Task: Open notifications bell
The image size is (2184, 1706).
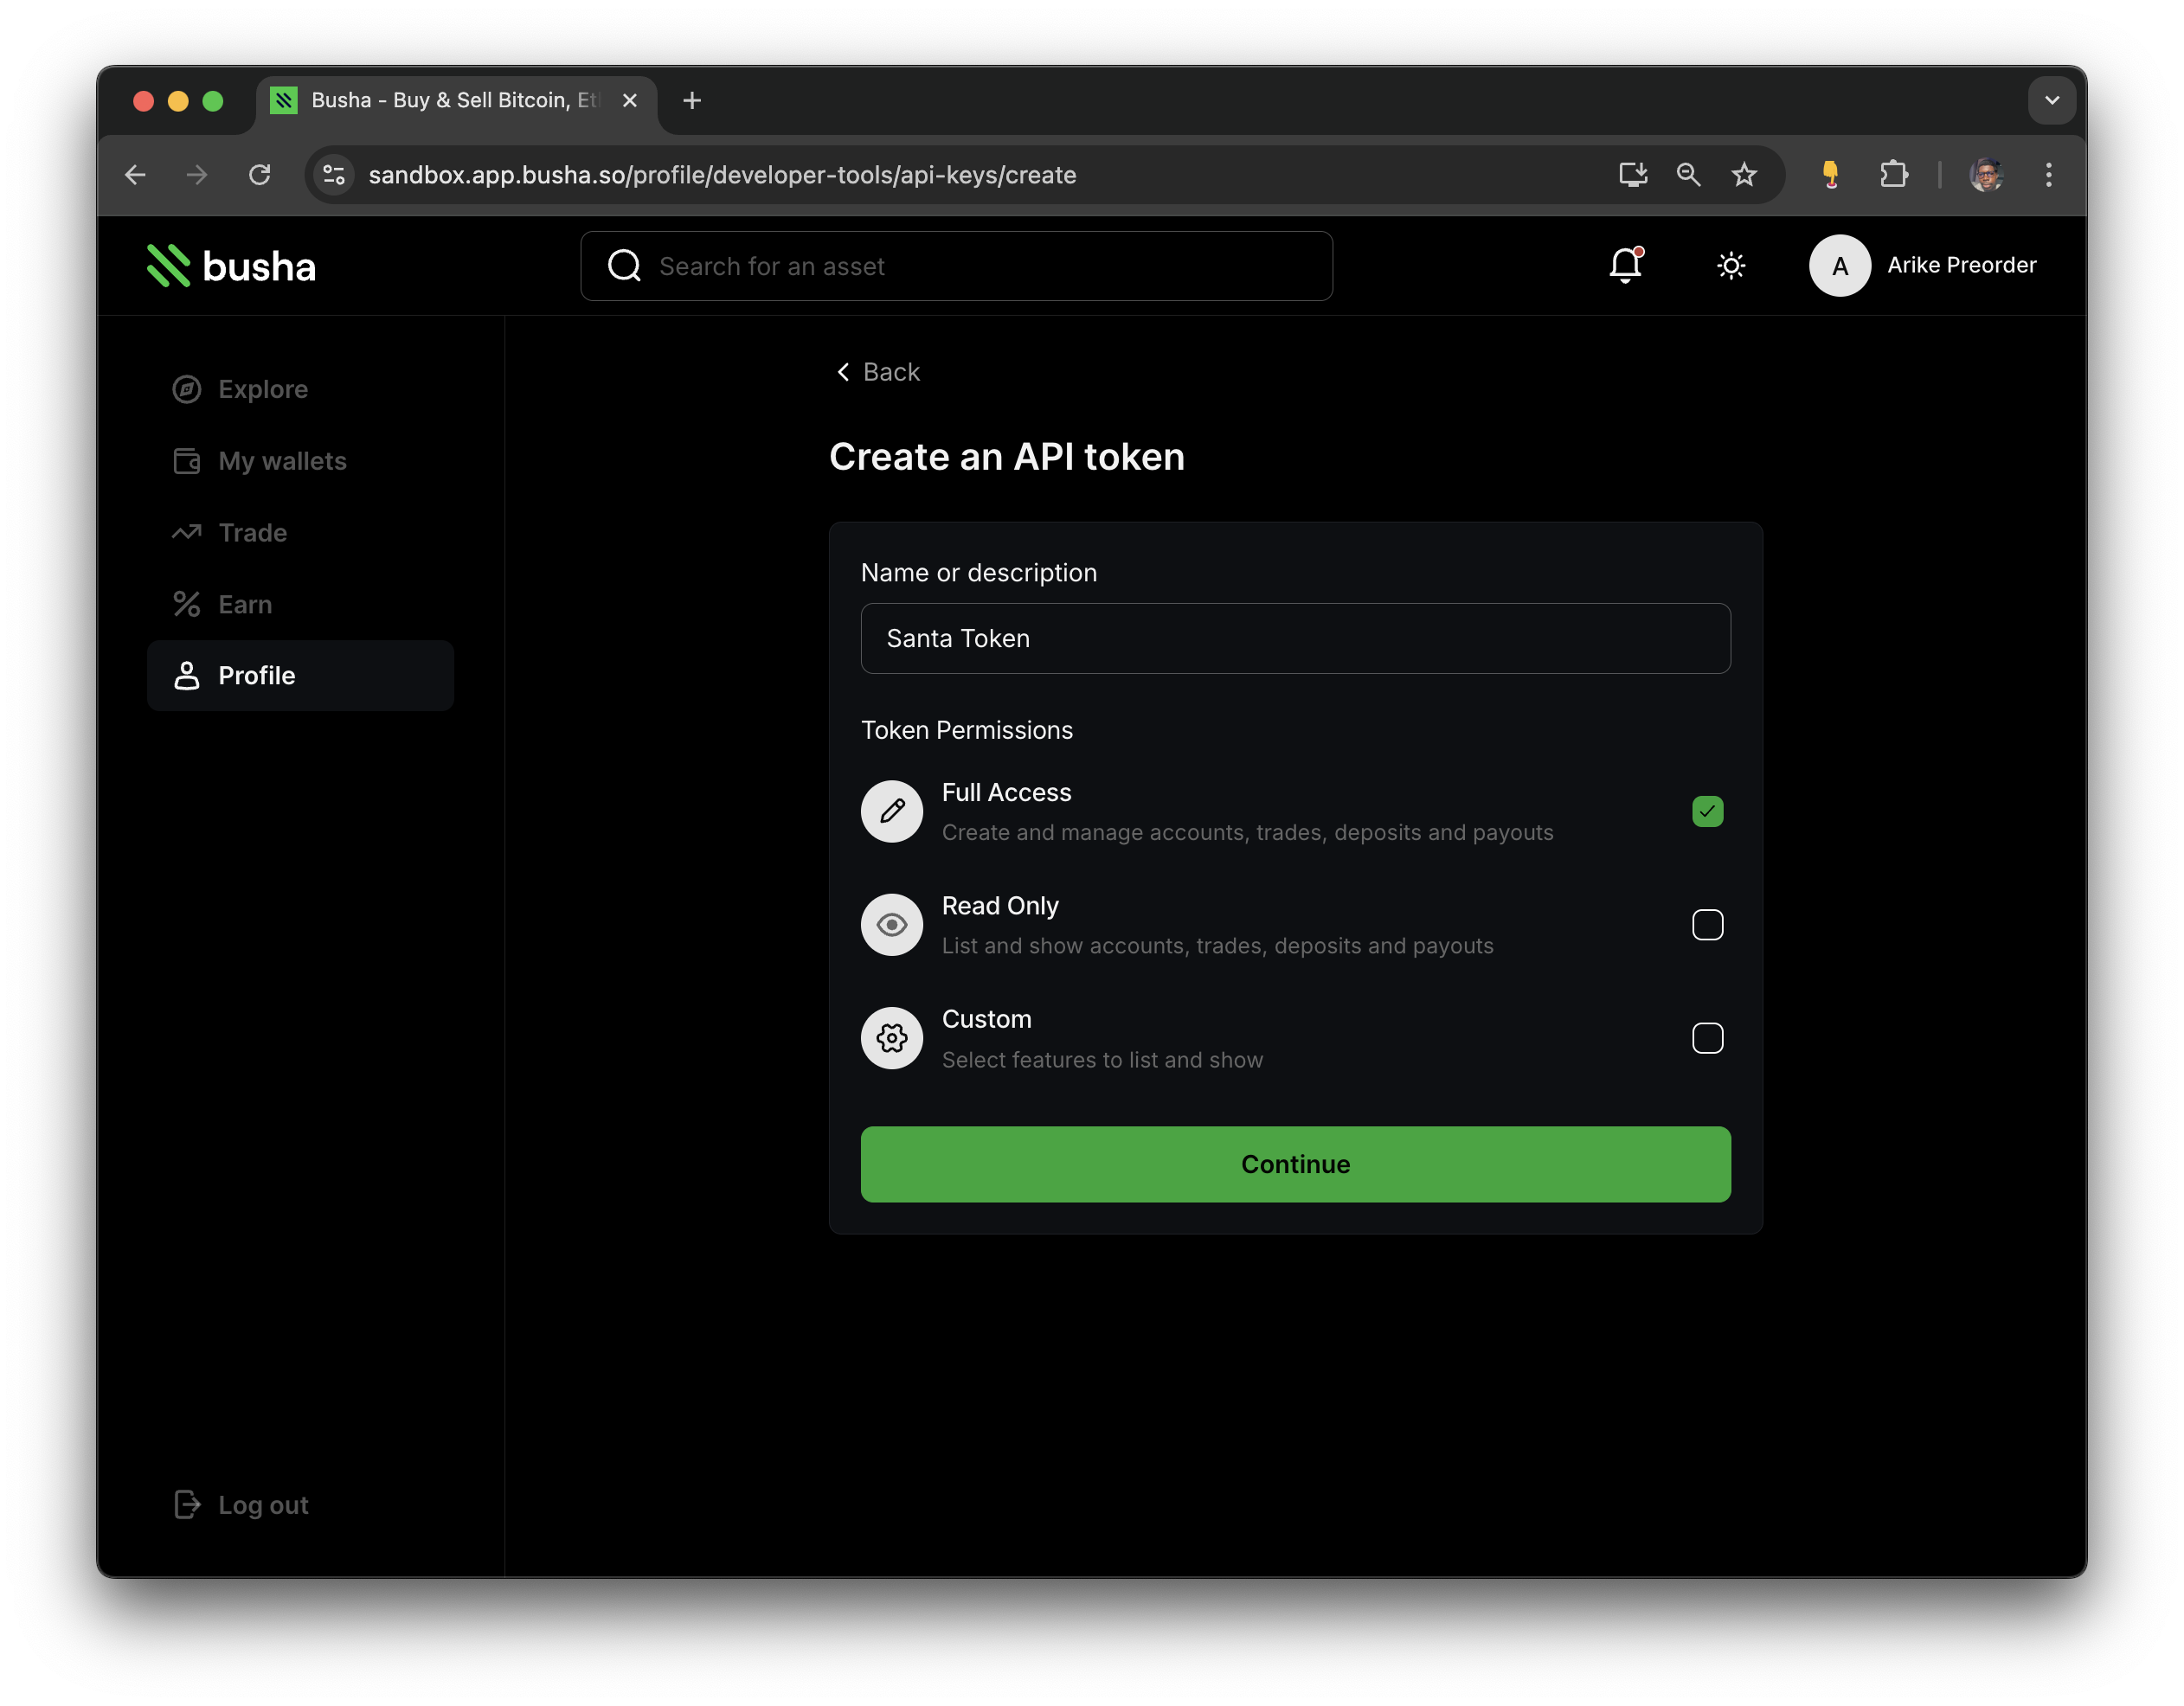Action: (1624, 265)
